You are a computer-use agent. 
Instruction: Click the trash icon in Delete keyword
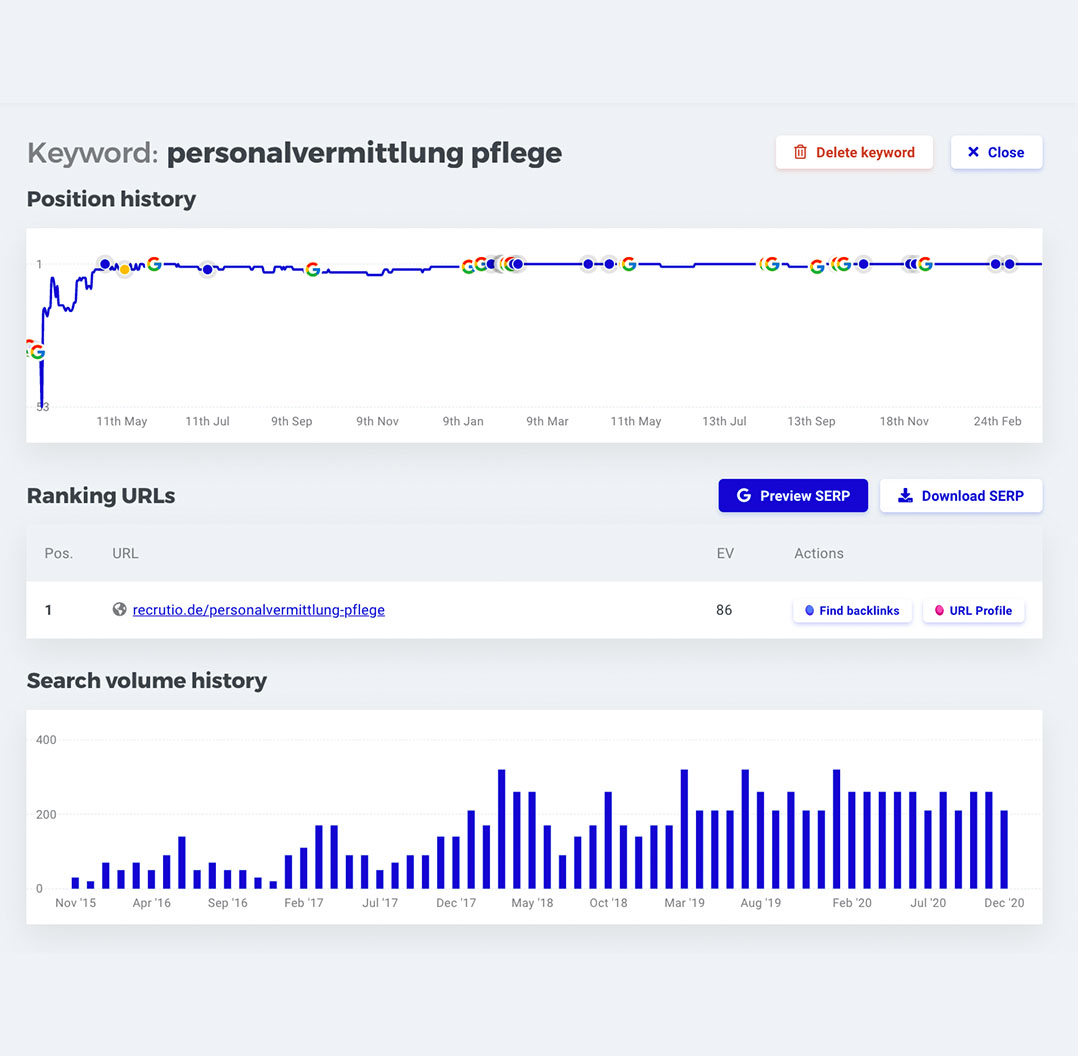(x=800, y=152)
